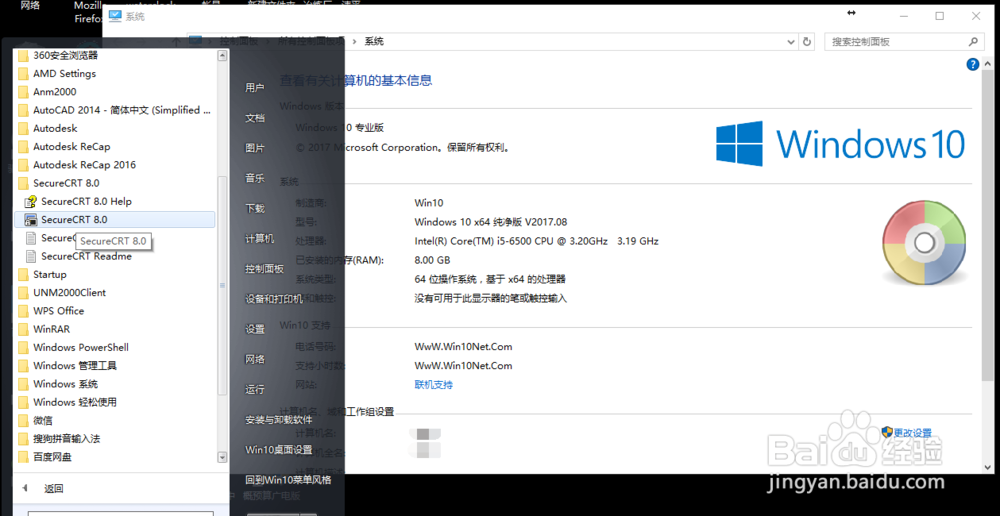Click the Windows 系统 folder icon

click(x=23, y=384)
